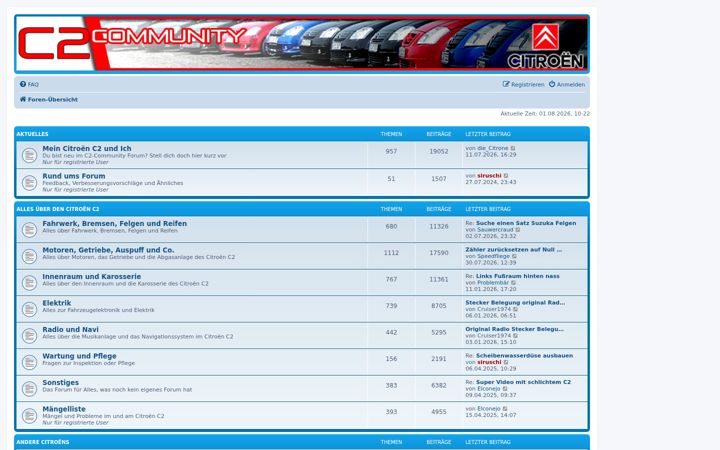Click the Registrieren link
Image resolution: width=720 pixels, height=450 pixels.
point(523,84)
